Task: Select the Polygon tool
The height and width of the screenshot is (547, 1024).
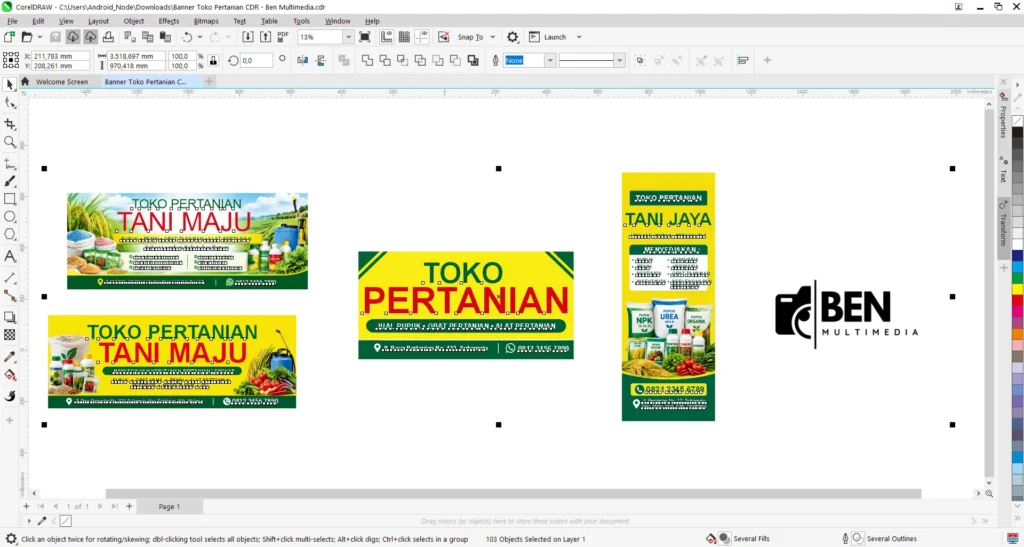Action: coord(10,234)
